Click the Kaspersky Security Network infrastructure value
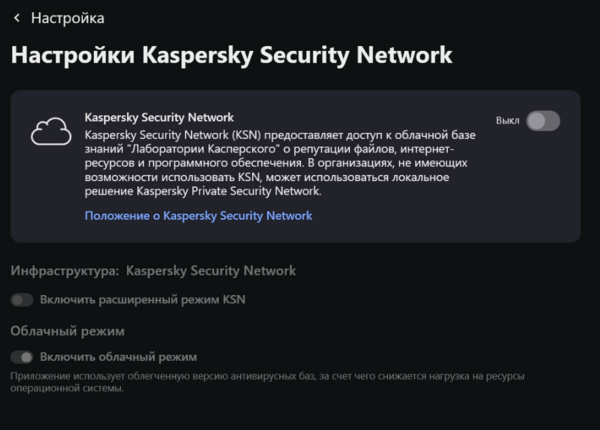This screenshot has width=600, height=430. [211, 271]
